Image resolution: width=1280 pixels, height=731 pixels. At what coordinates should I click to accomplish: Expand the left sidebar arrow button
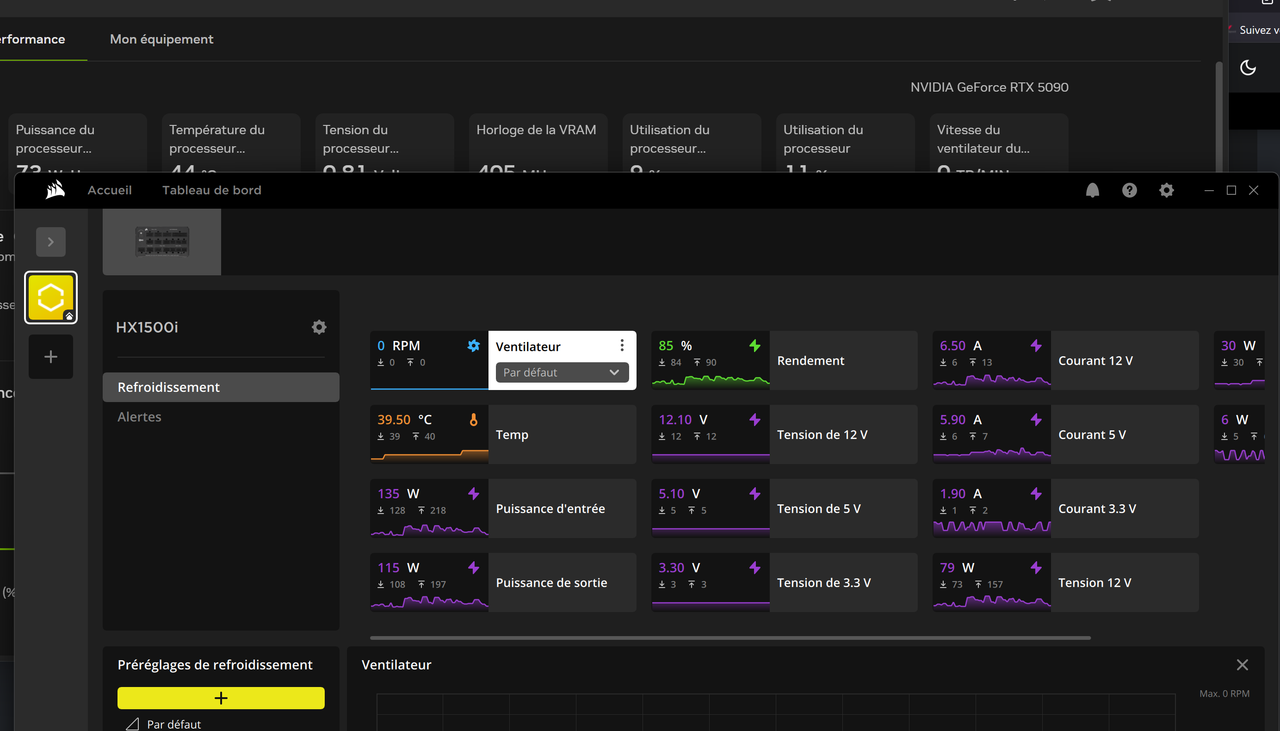pos(51,242)
